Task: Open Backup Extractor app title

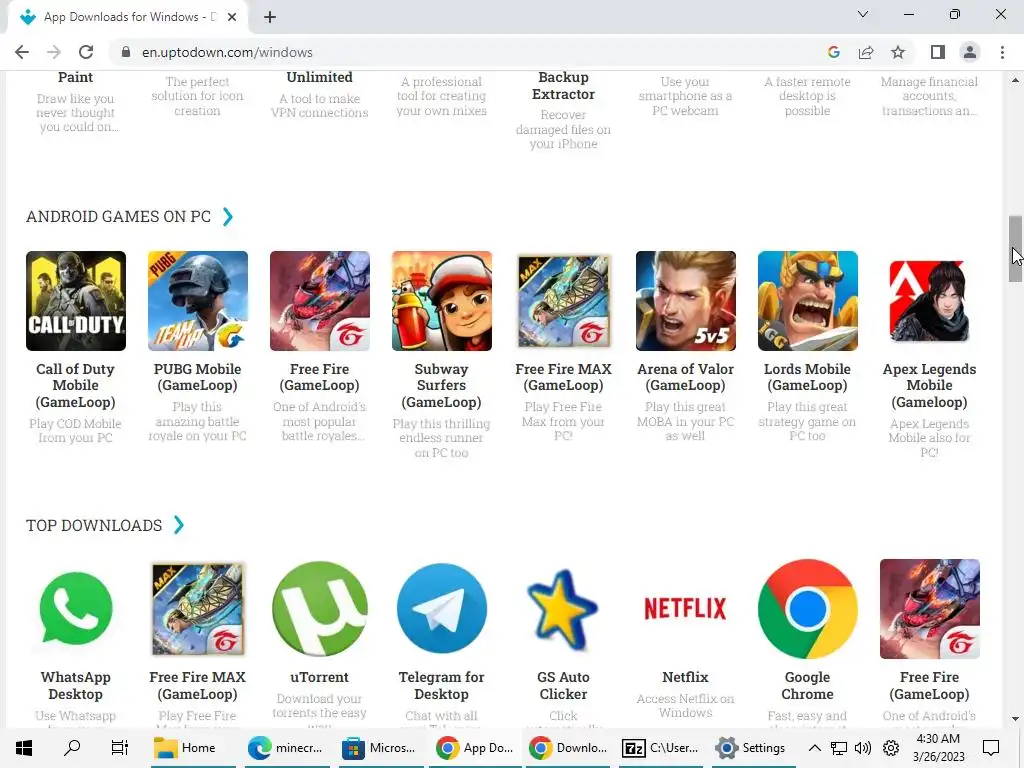Action: pyautogui.click(x=563, y=86)
